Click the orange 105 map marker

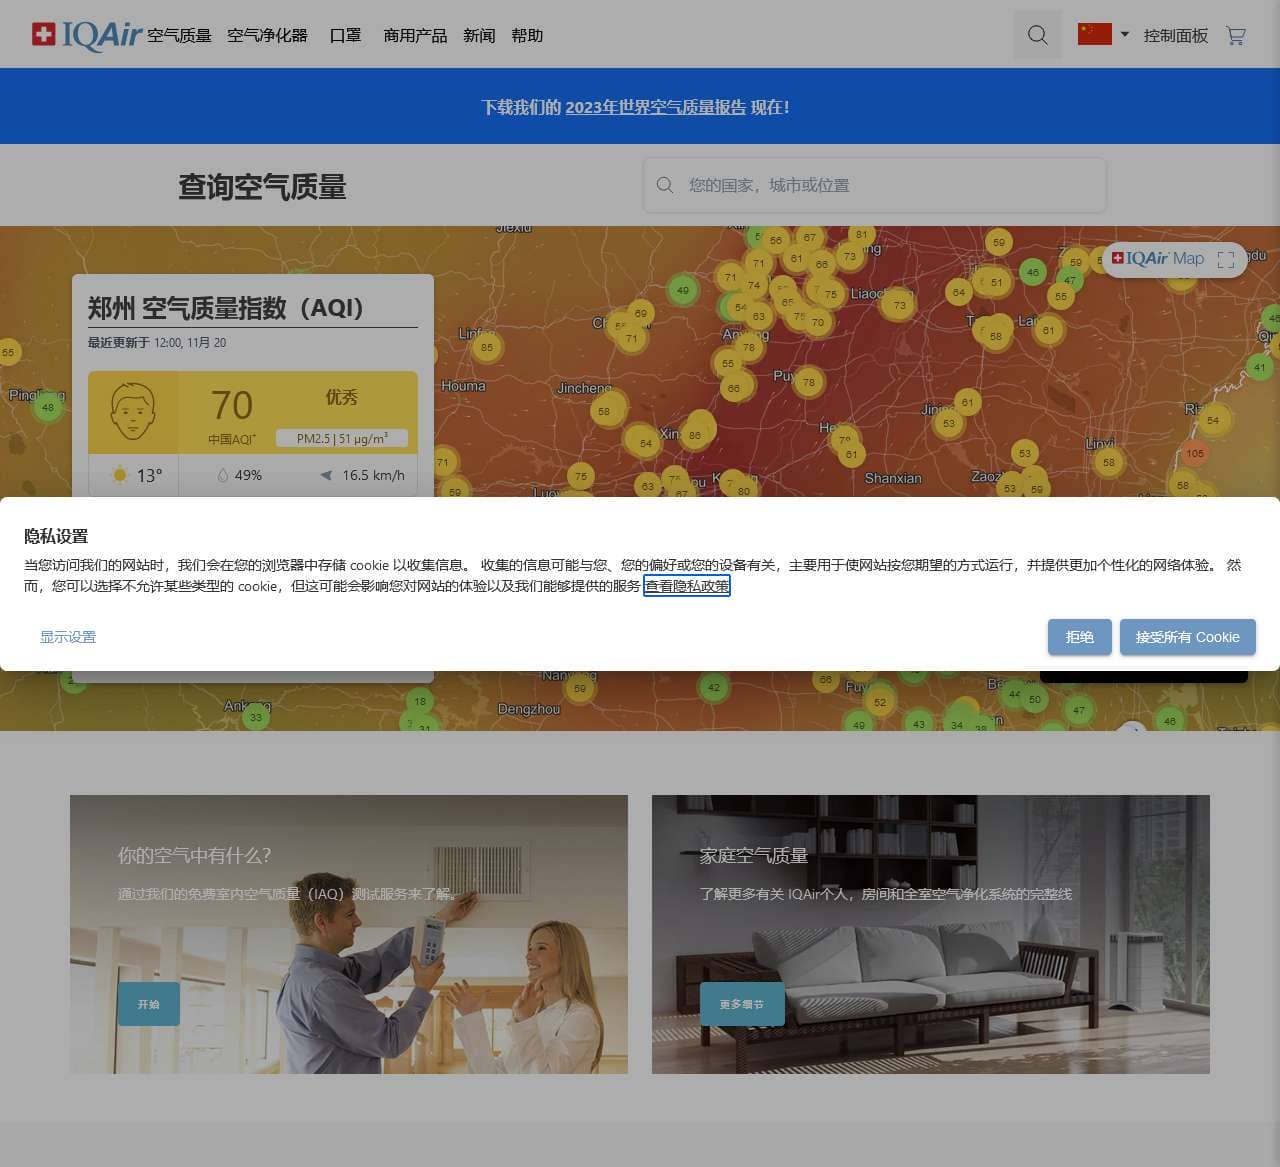[x=1195, y=453]
